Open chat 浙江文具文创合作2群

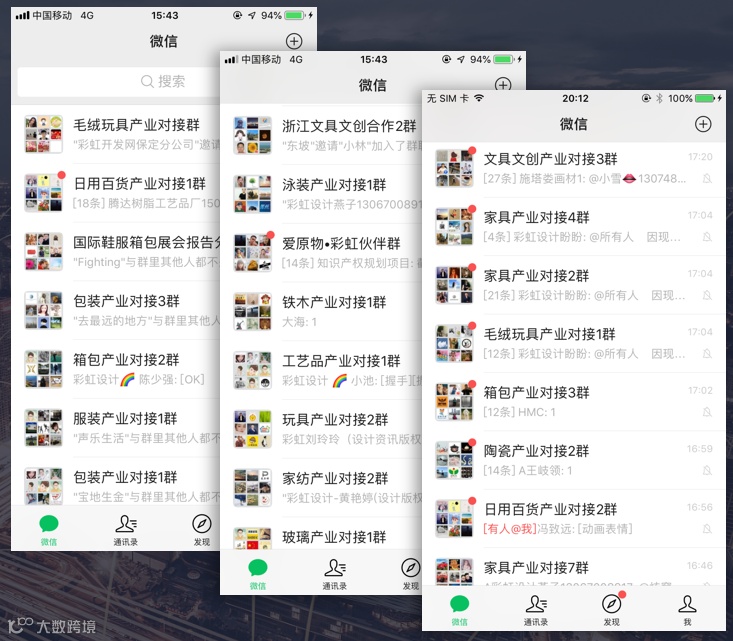[321, 135]
